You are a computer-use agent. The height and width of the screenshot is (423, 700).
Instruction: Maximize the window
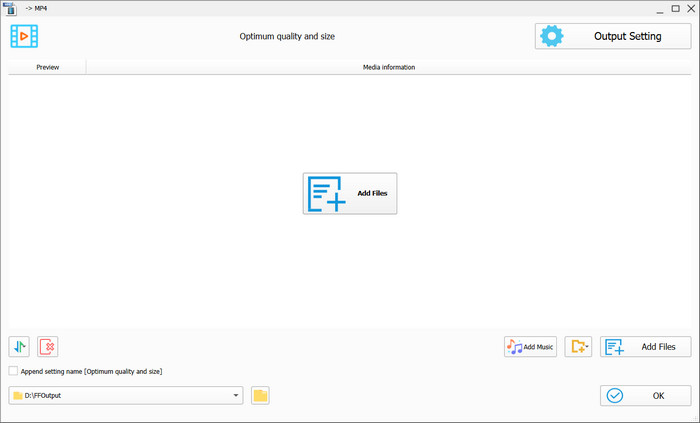[675, 8]
